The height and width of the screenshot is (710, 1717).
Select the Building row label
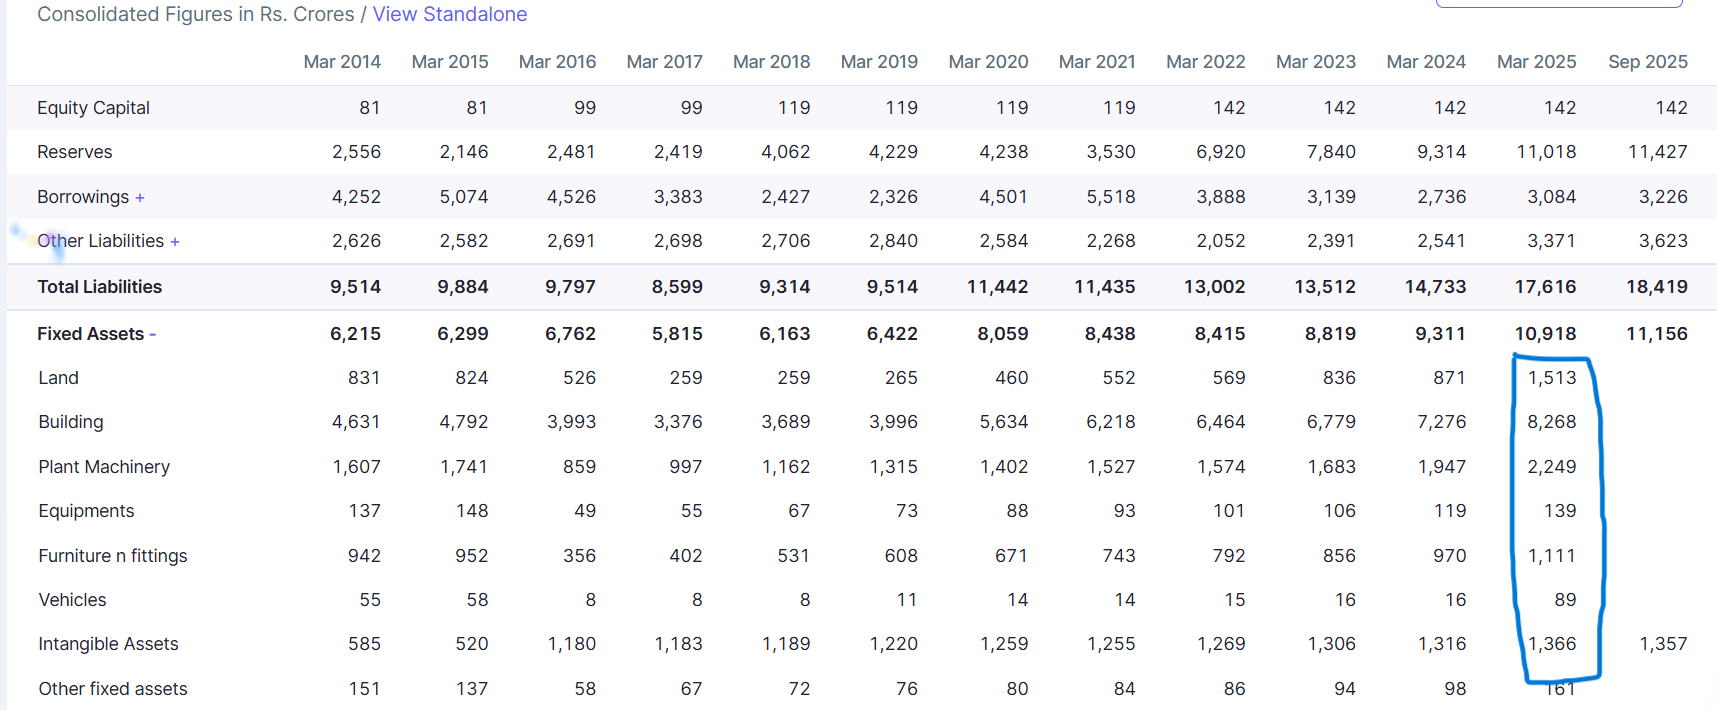tap(71, 422)
